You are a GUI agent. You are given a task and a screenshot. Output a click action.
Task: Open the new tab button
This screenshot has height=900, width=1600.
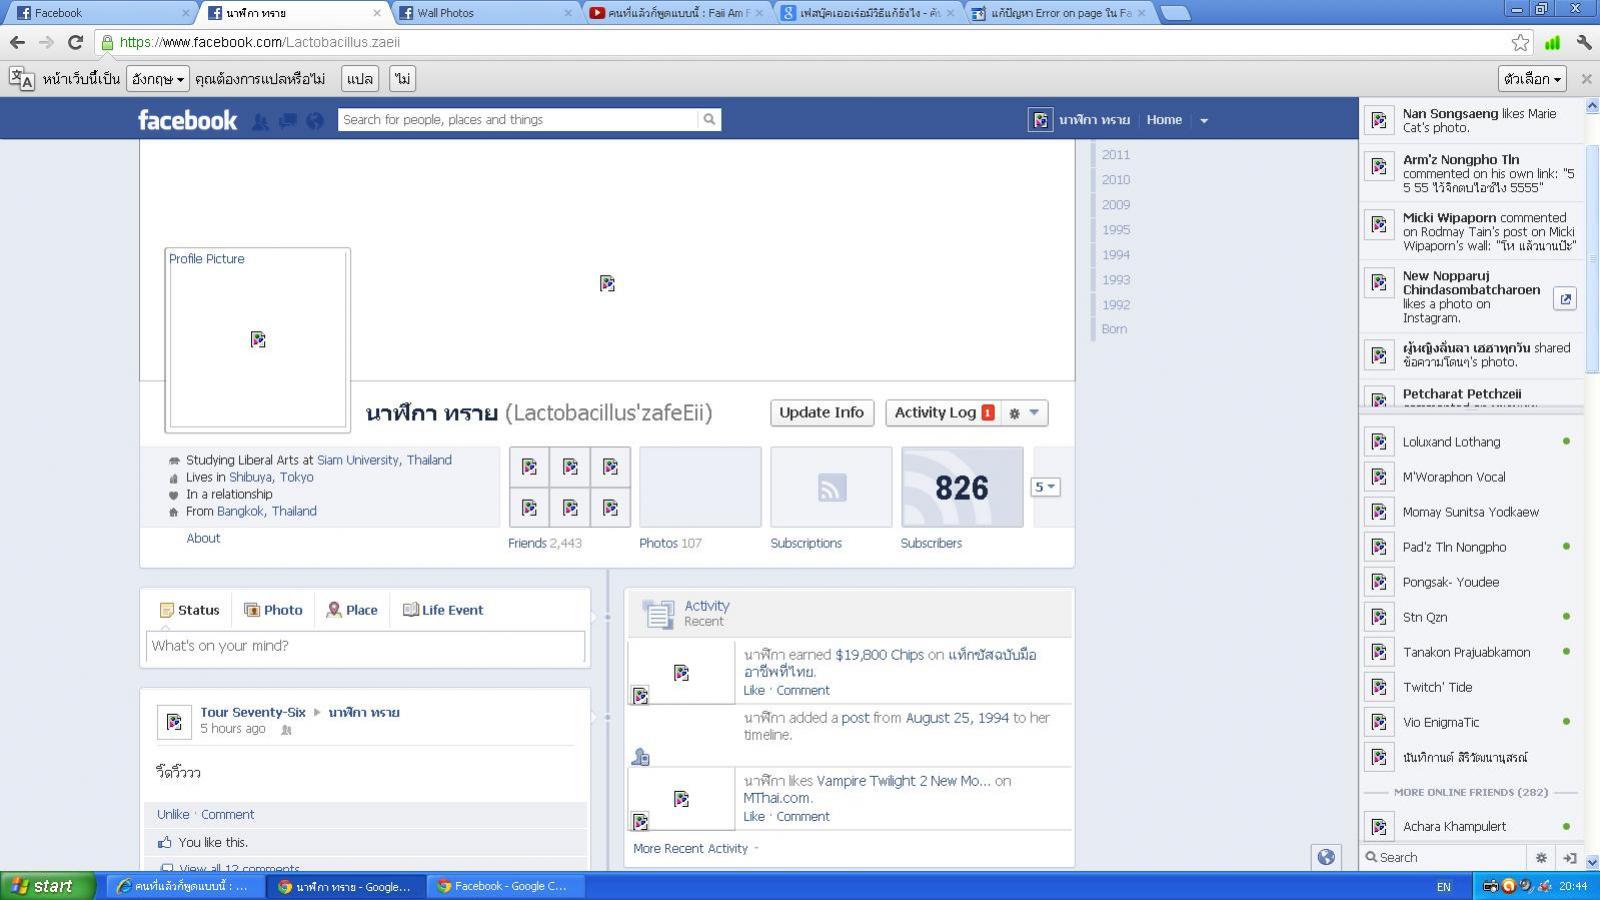click(x=1176, y=13)
